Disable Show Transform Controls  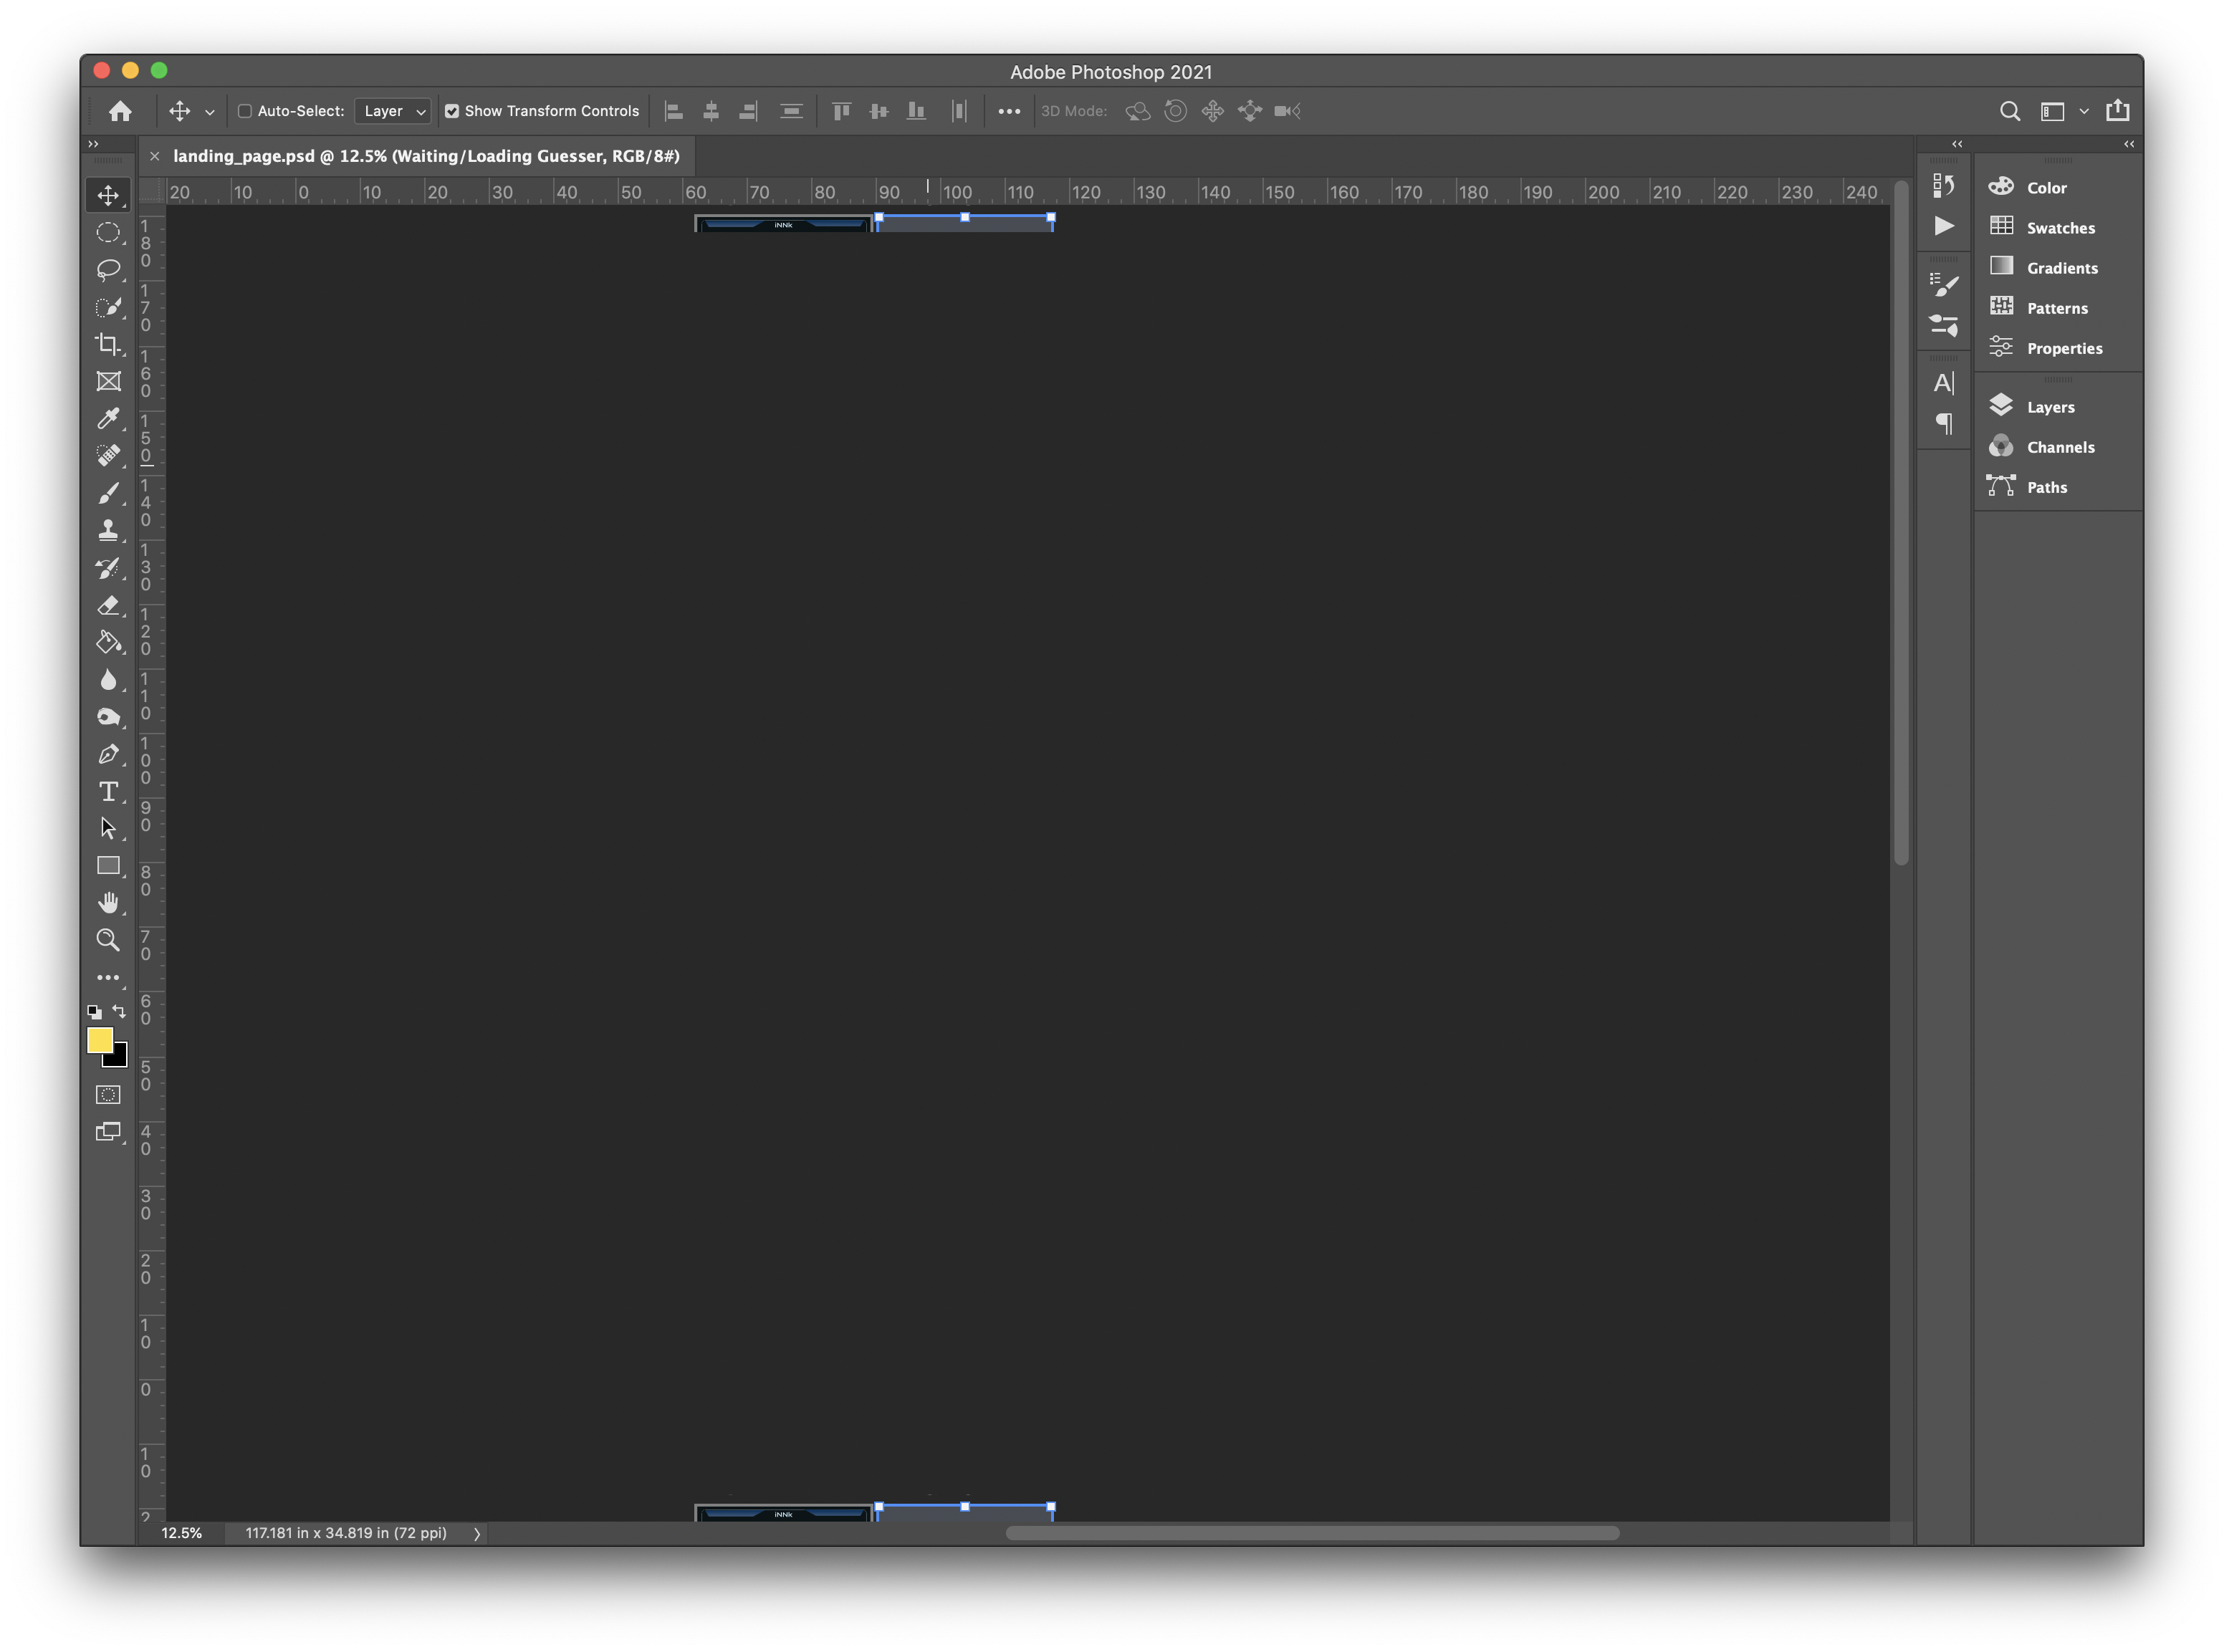click(453, 111)
